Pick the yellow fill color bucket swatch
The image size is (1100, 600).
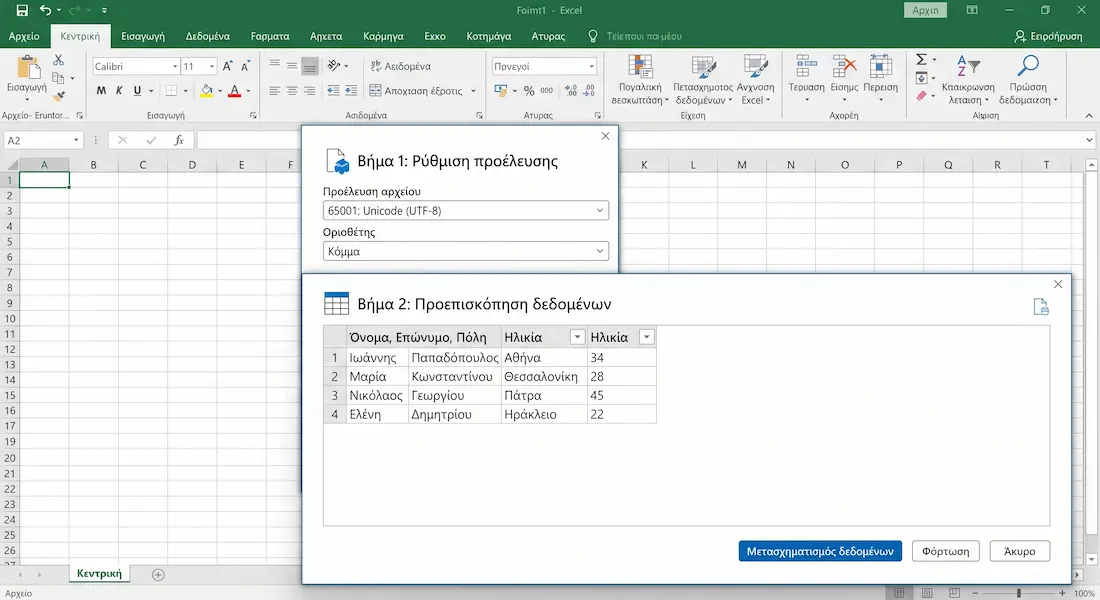pos(206,91)
